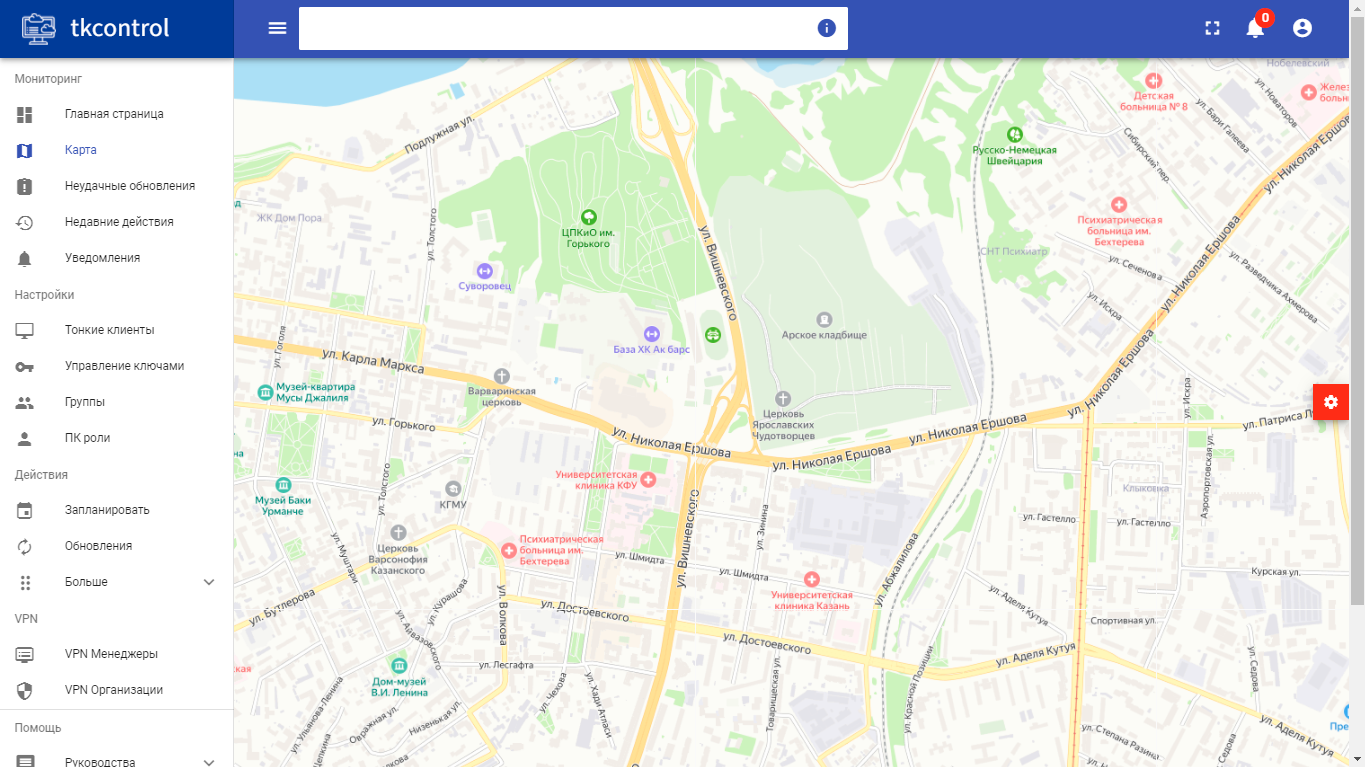
Task: Click the grid dots icon beside Больше
Action: point(25,582)
